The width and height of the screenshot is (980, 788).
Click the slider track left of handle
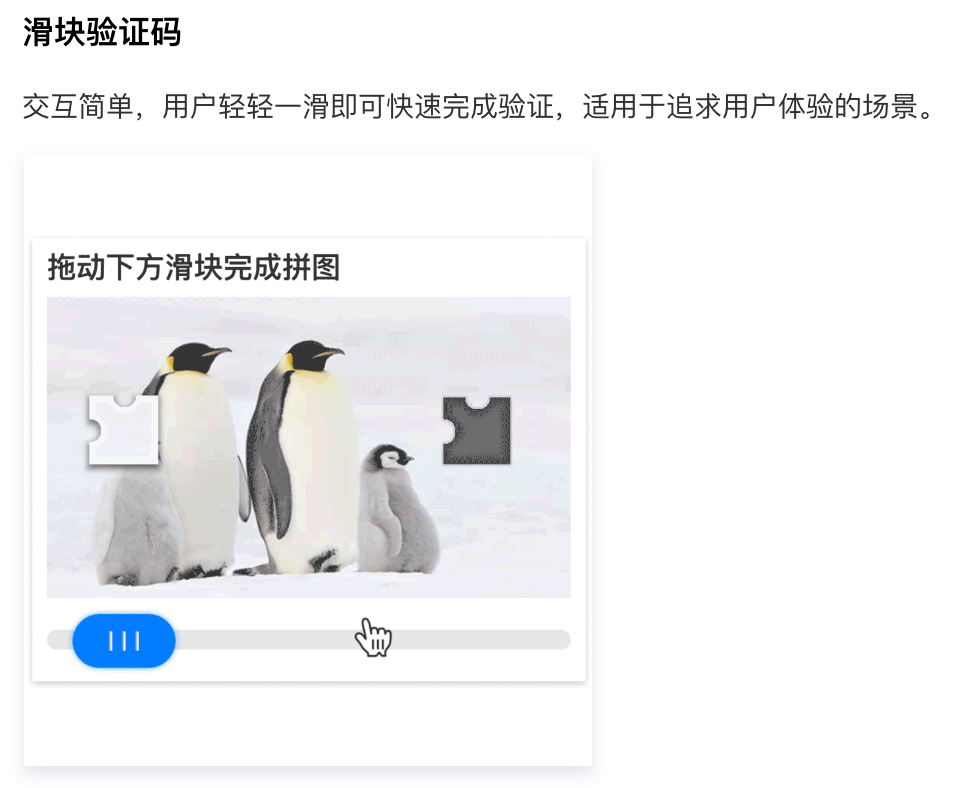(60, 640)
